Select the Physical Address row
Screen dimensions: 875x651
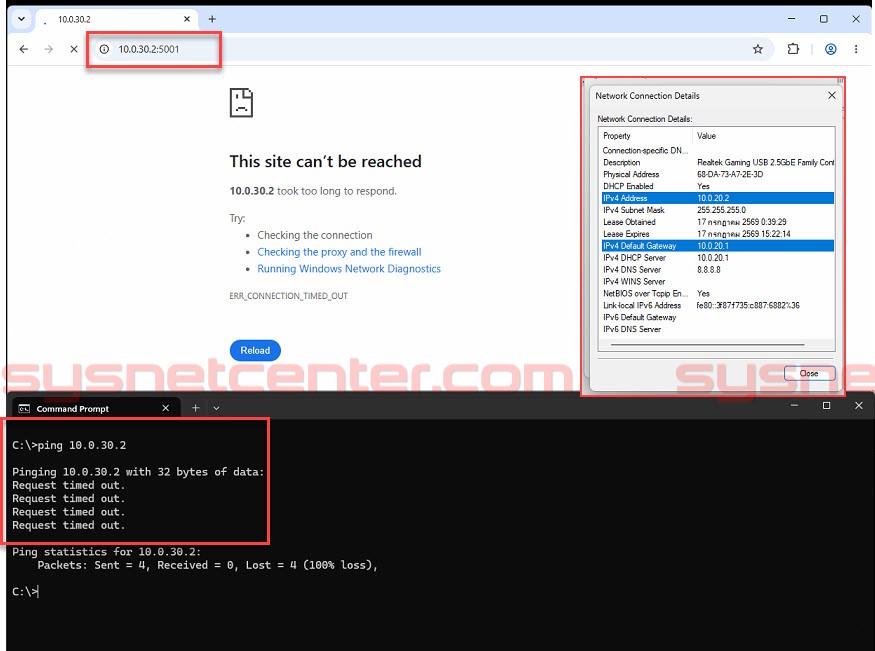718,174
